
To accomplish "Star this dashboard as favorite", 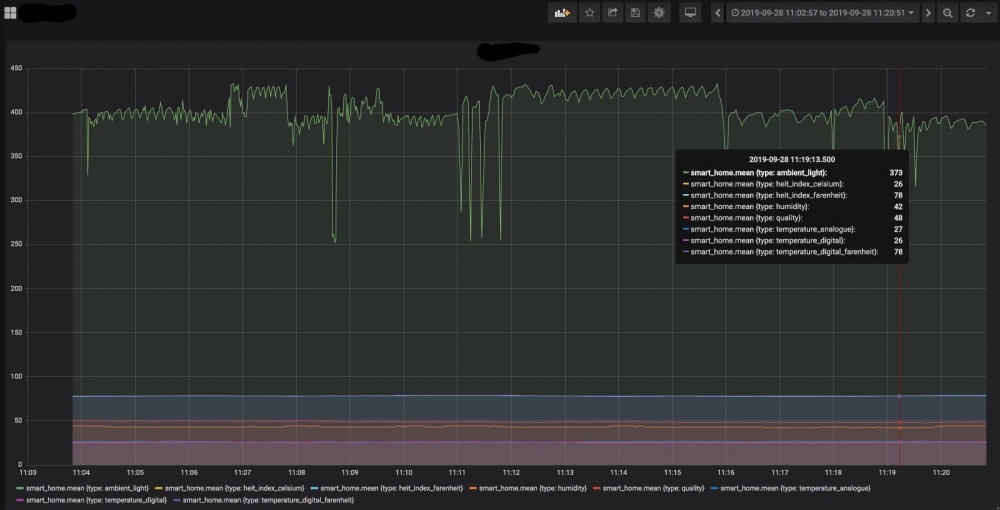I will click(590, 13).
